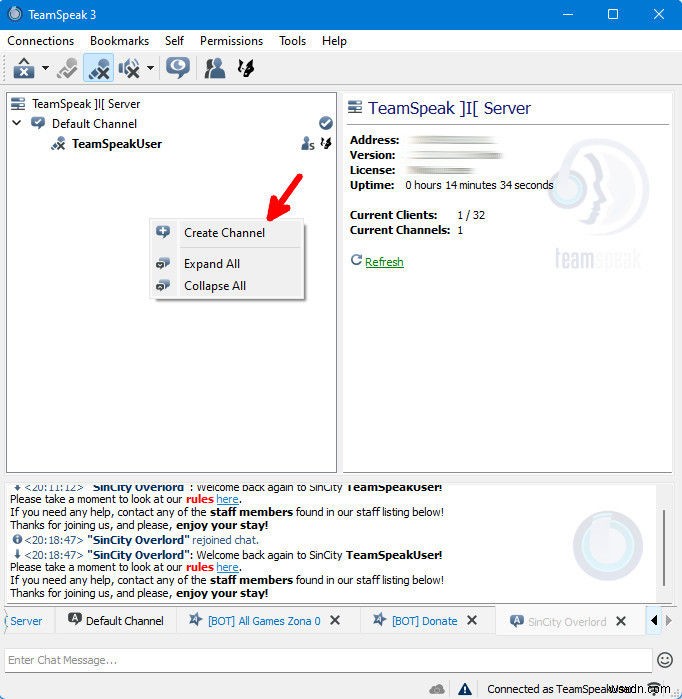Click the Uptime value text
Viewport: 682px width, 699px height.
tap(479, 185)
